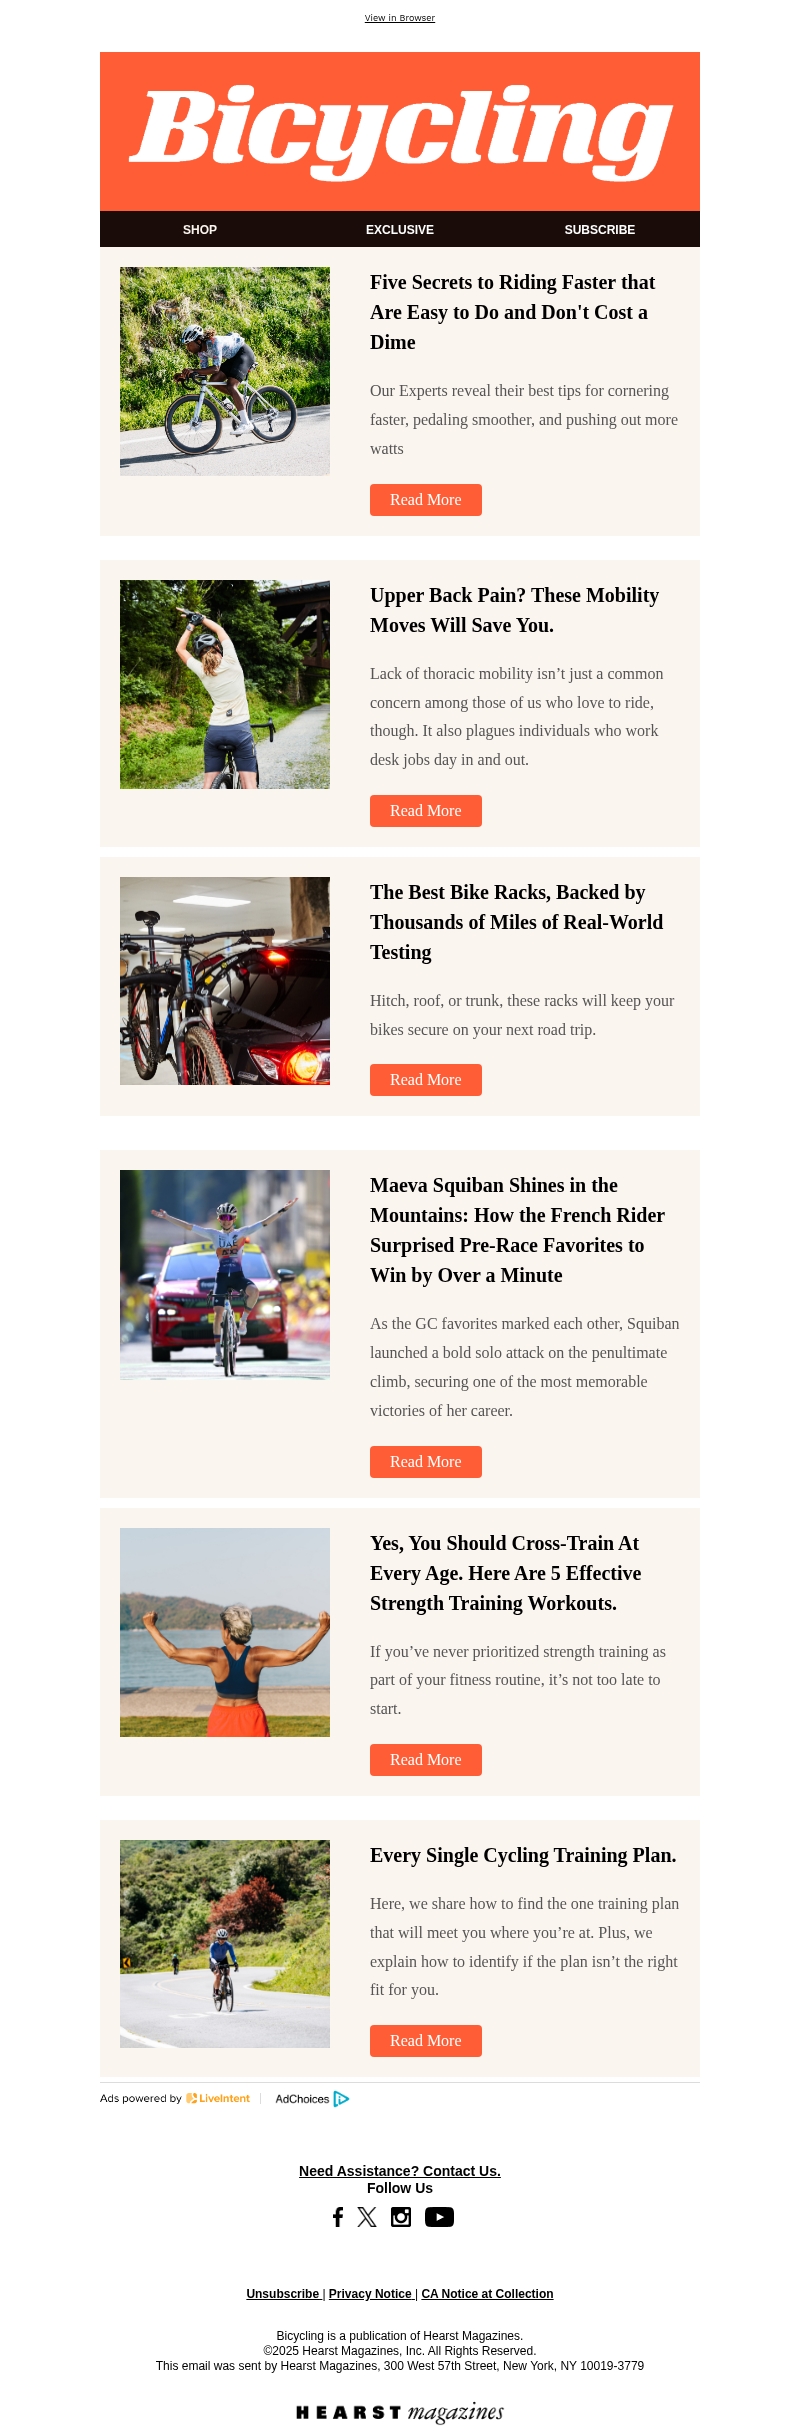Image resolution: width=800 pixels, height=2431 pixels.
Task: Open the Privacy Notice link
Action: (x=370, y=2294)
